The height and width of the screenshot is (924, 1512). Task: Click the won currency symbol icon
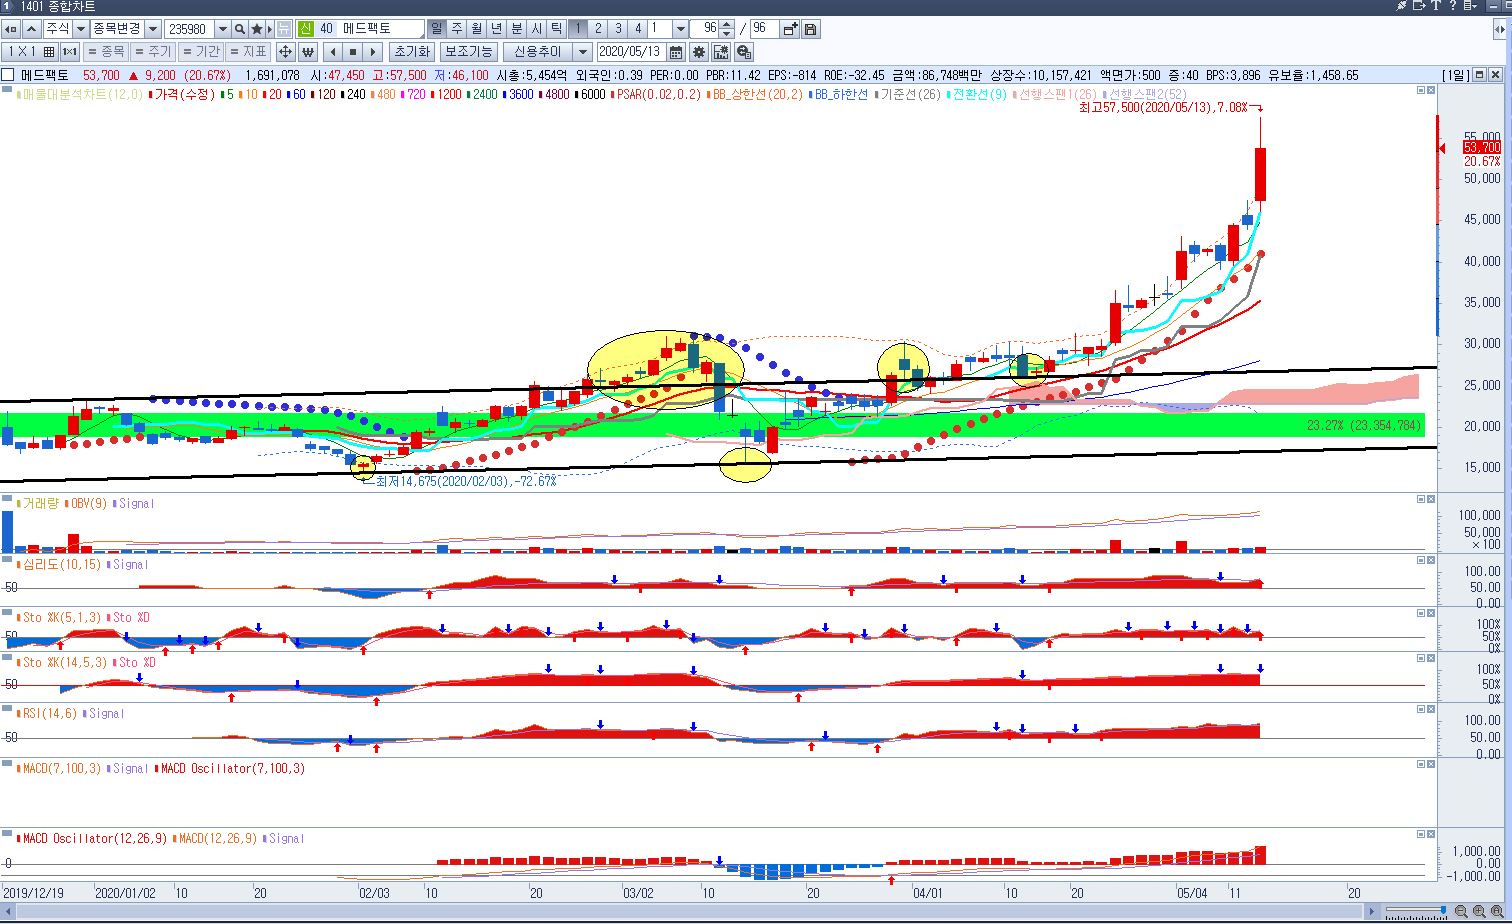[x=308, y=52]
